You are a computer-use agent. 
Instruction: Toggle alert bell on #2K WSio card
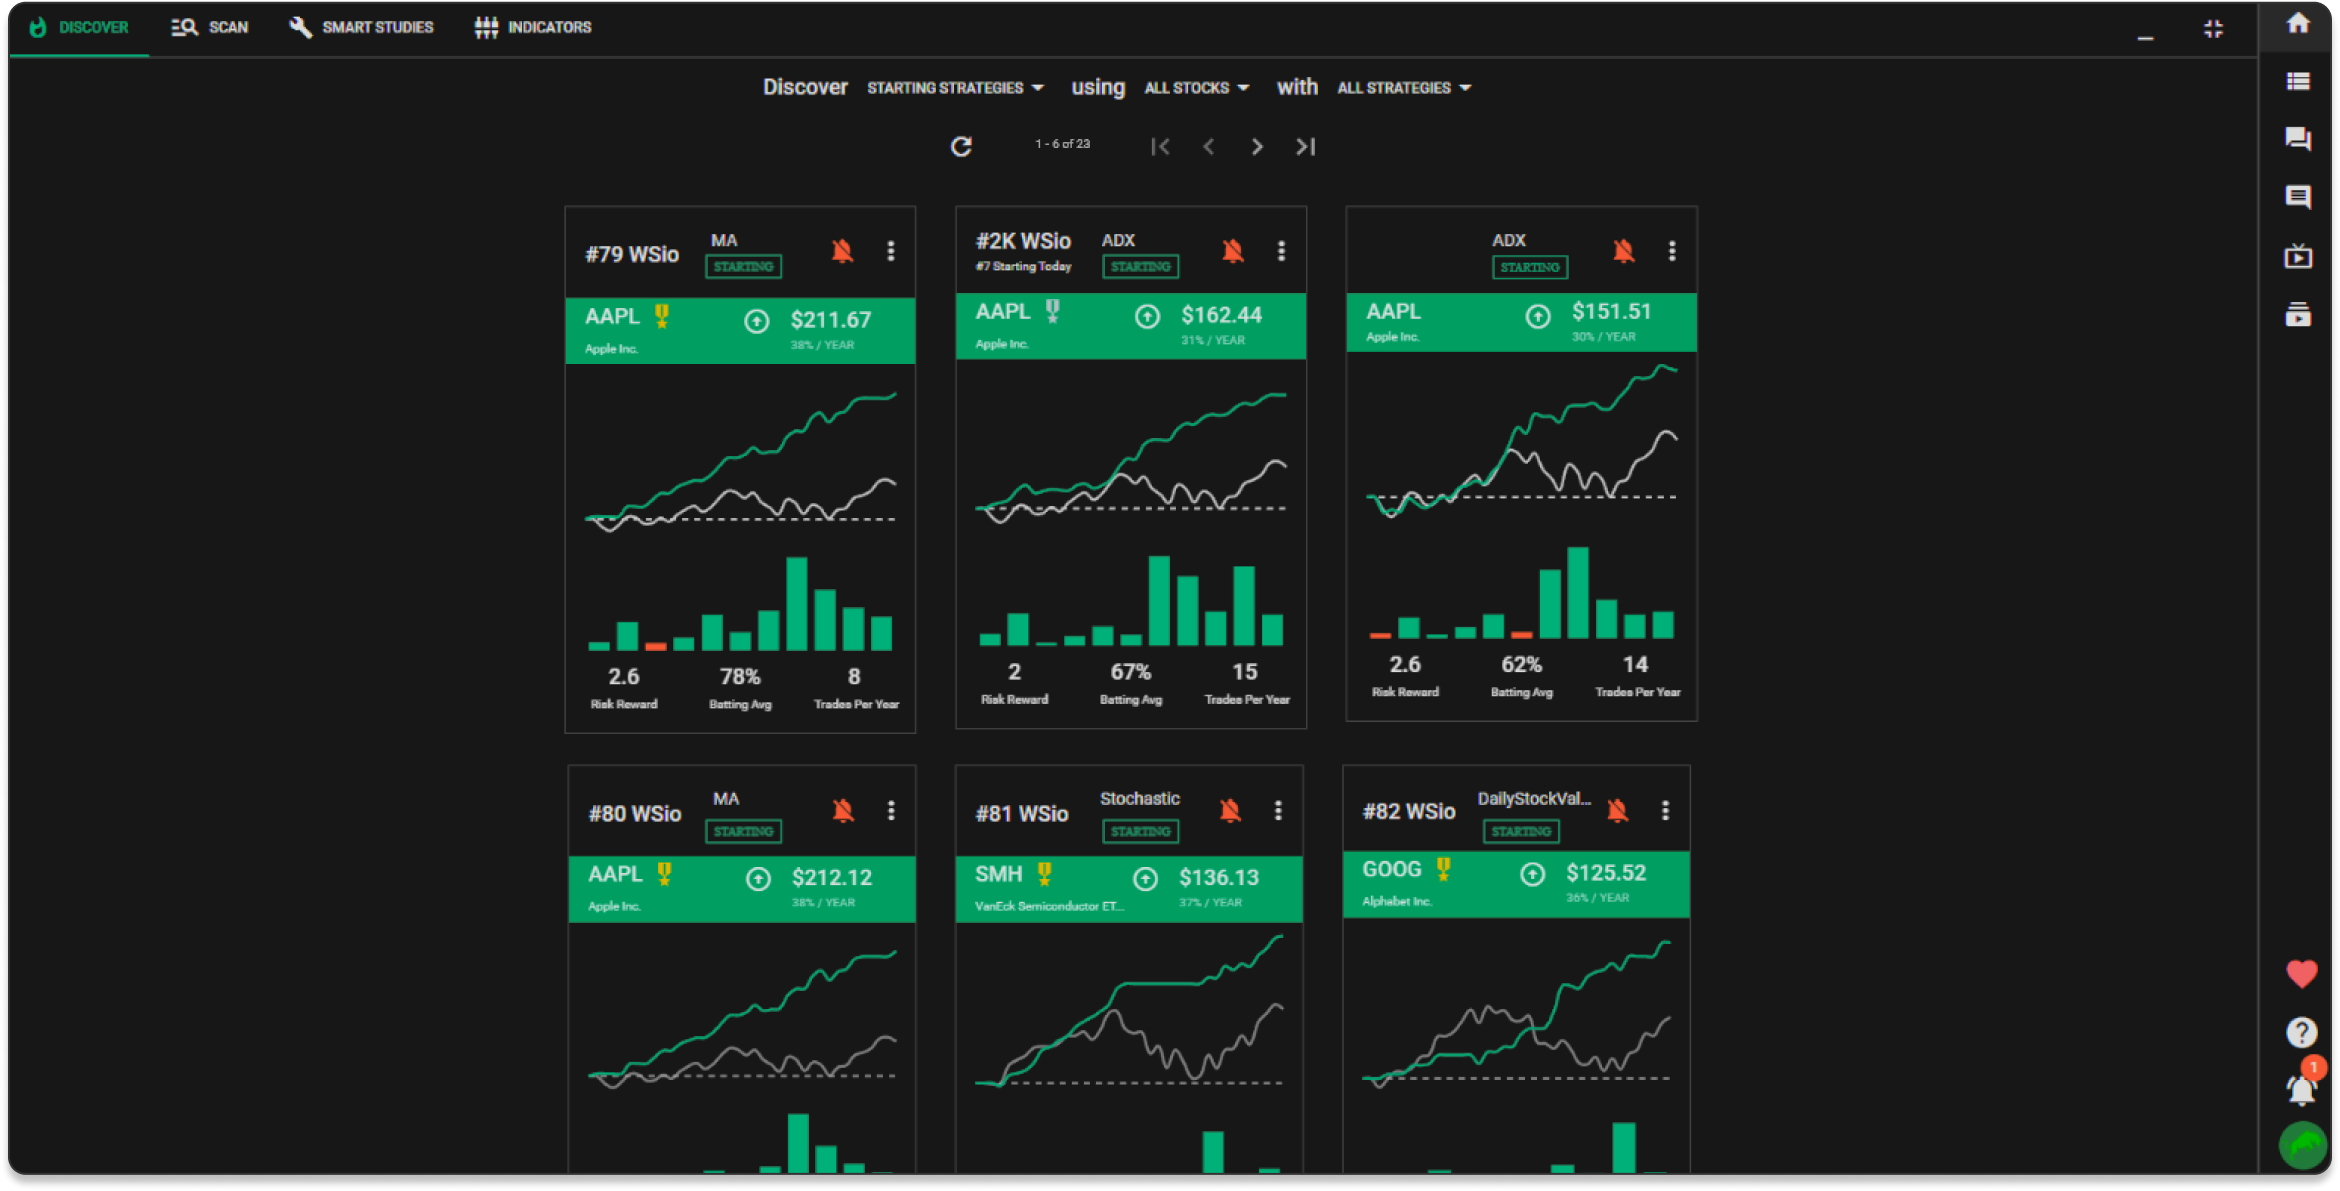[x=1233, y=251]
